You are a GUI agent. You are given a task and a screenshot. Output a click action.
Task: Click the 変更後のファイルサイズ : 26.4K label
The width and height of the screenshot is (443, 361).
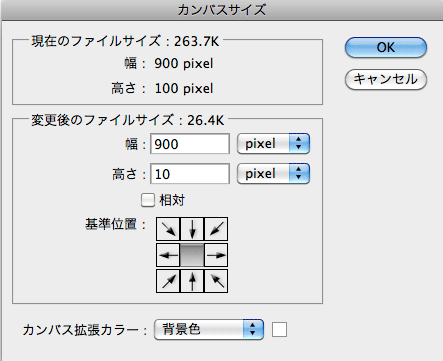[x=128, y=120]
